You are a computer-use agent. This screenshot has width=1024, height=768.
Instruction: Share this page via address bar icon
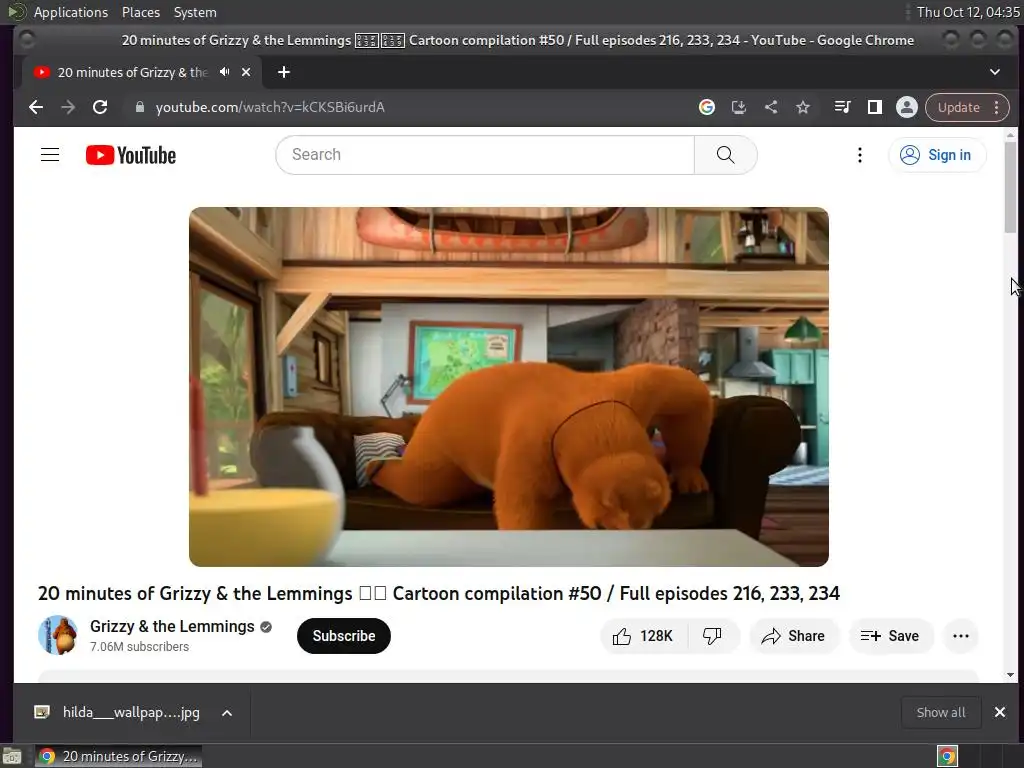pos(771,107)
